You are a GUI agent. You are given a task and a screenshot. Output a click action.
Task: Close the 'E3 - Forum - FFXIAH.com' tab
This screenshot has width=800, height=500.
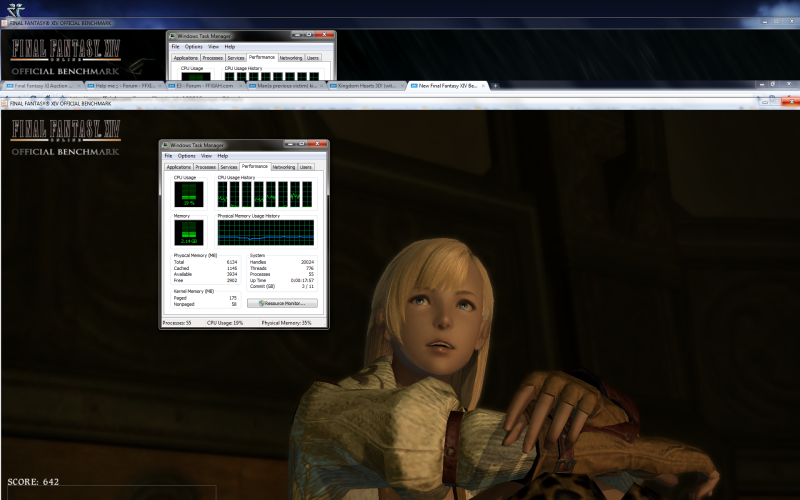(240, 86)
